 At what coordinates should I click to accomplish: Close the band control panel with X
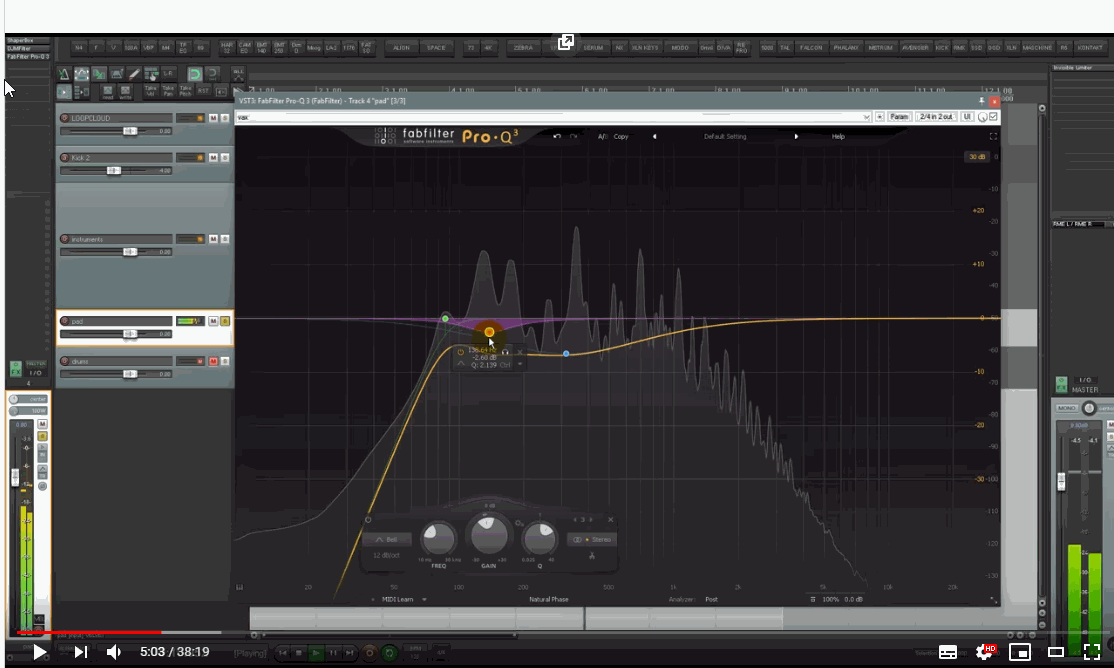click(x=610, y=519)
